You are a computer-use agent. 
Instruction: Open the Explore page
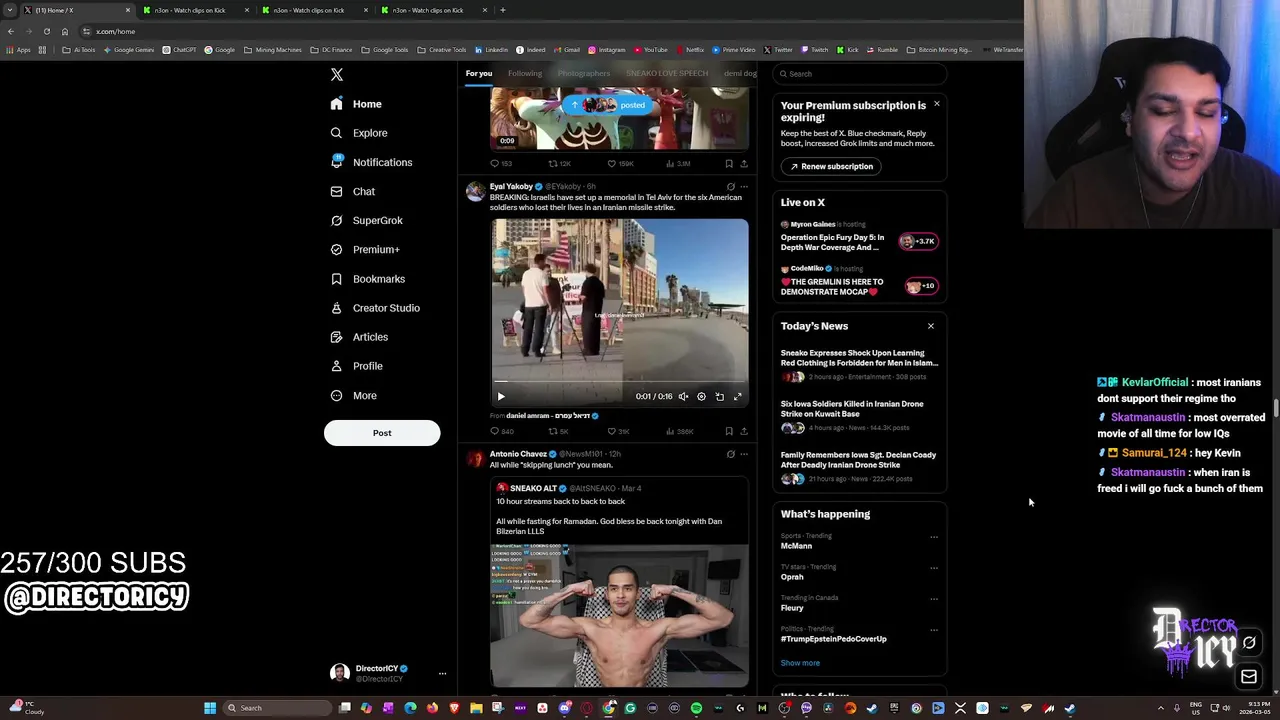(360, 133)
